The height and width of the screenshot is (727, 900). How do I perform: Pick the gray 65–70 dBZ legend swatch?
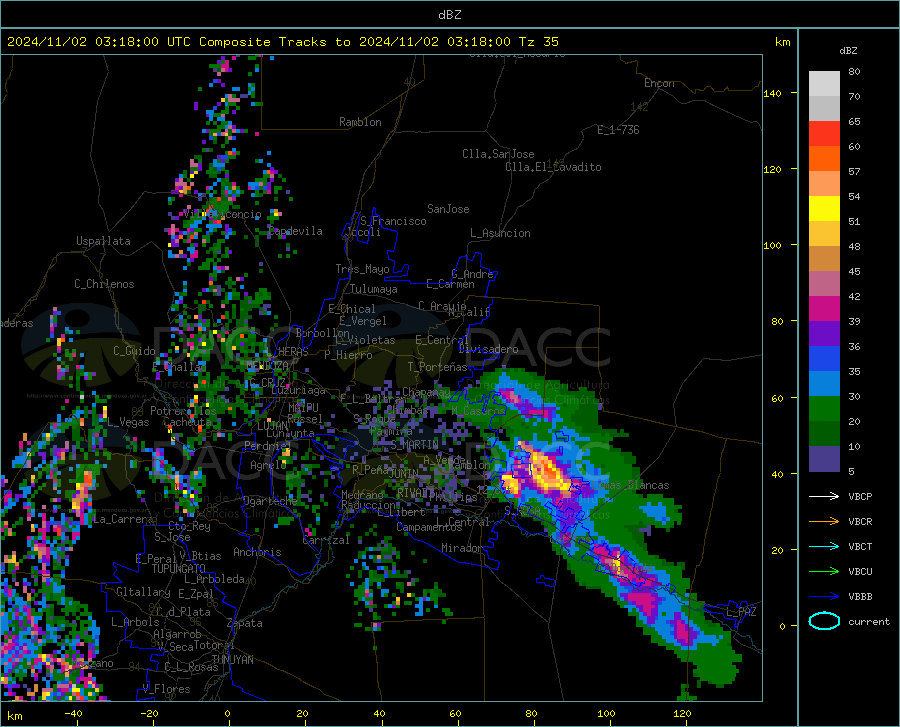coord(824,108)
